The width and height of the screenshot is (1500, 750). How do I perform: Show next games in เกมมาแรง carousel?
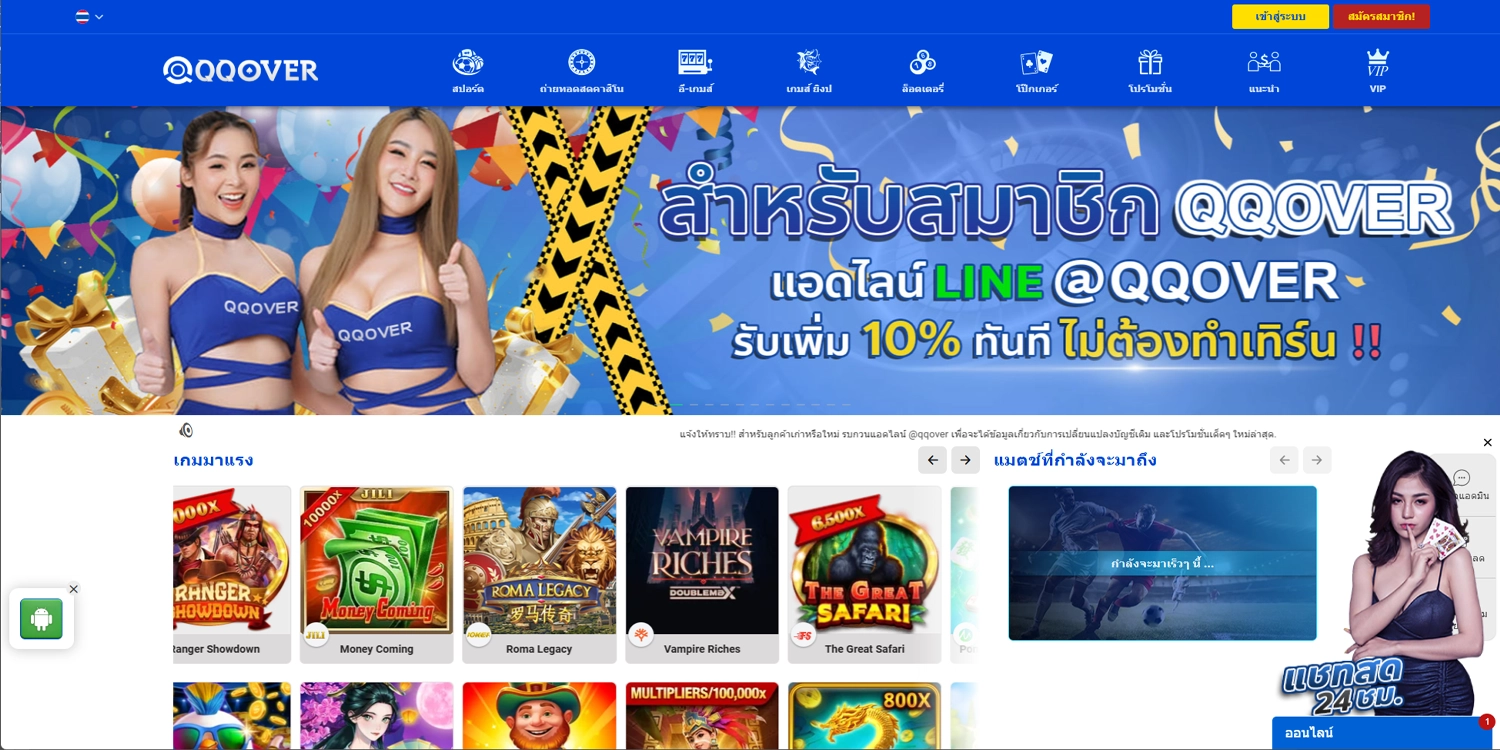[x=965, y=460]
